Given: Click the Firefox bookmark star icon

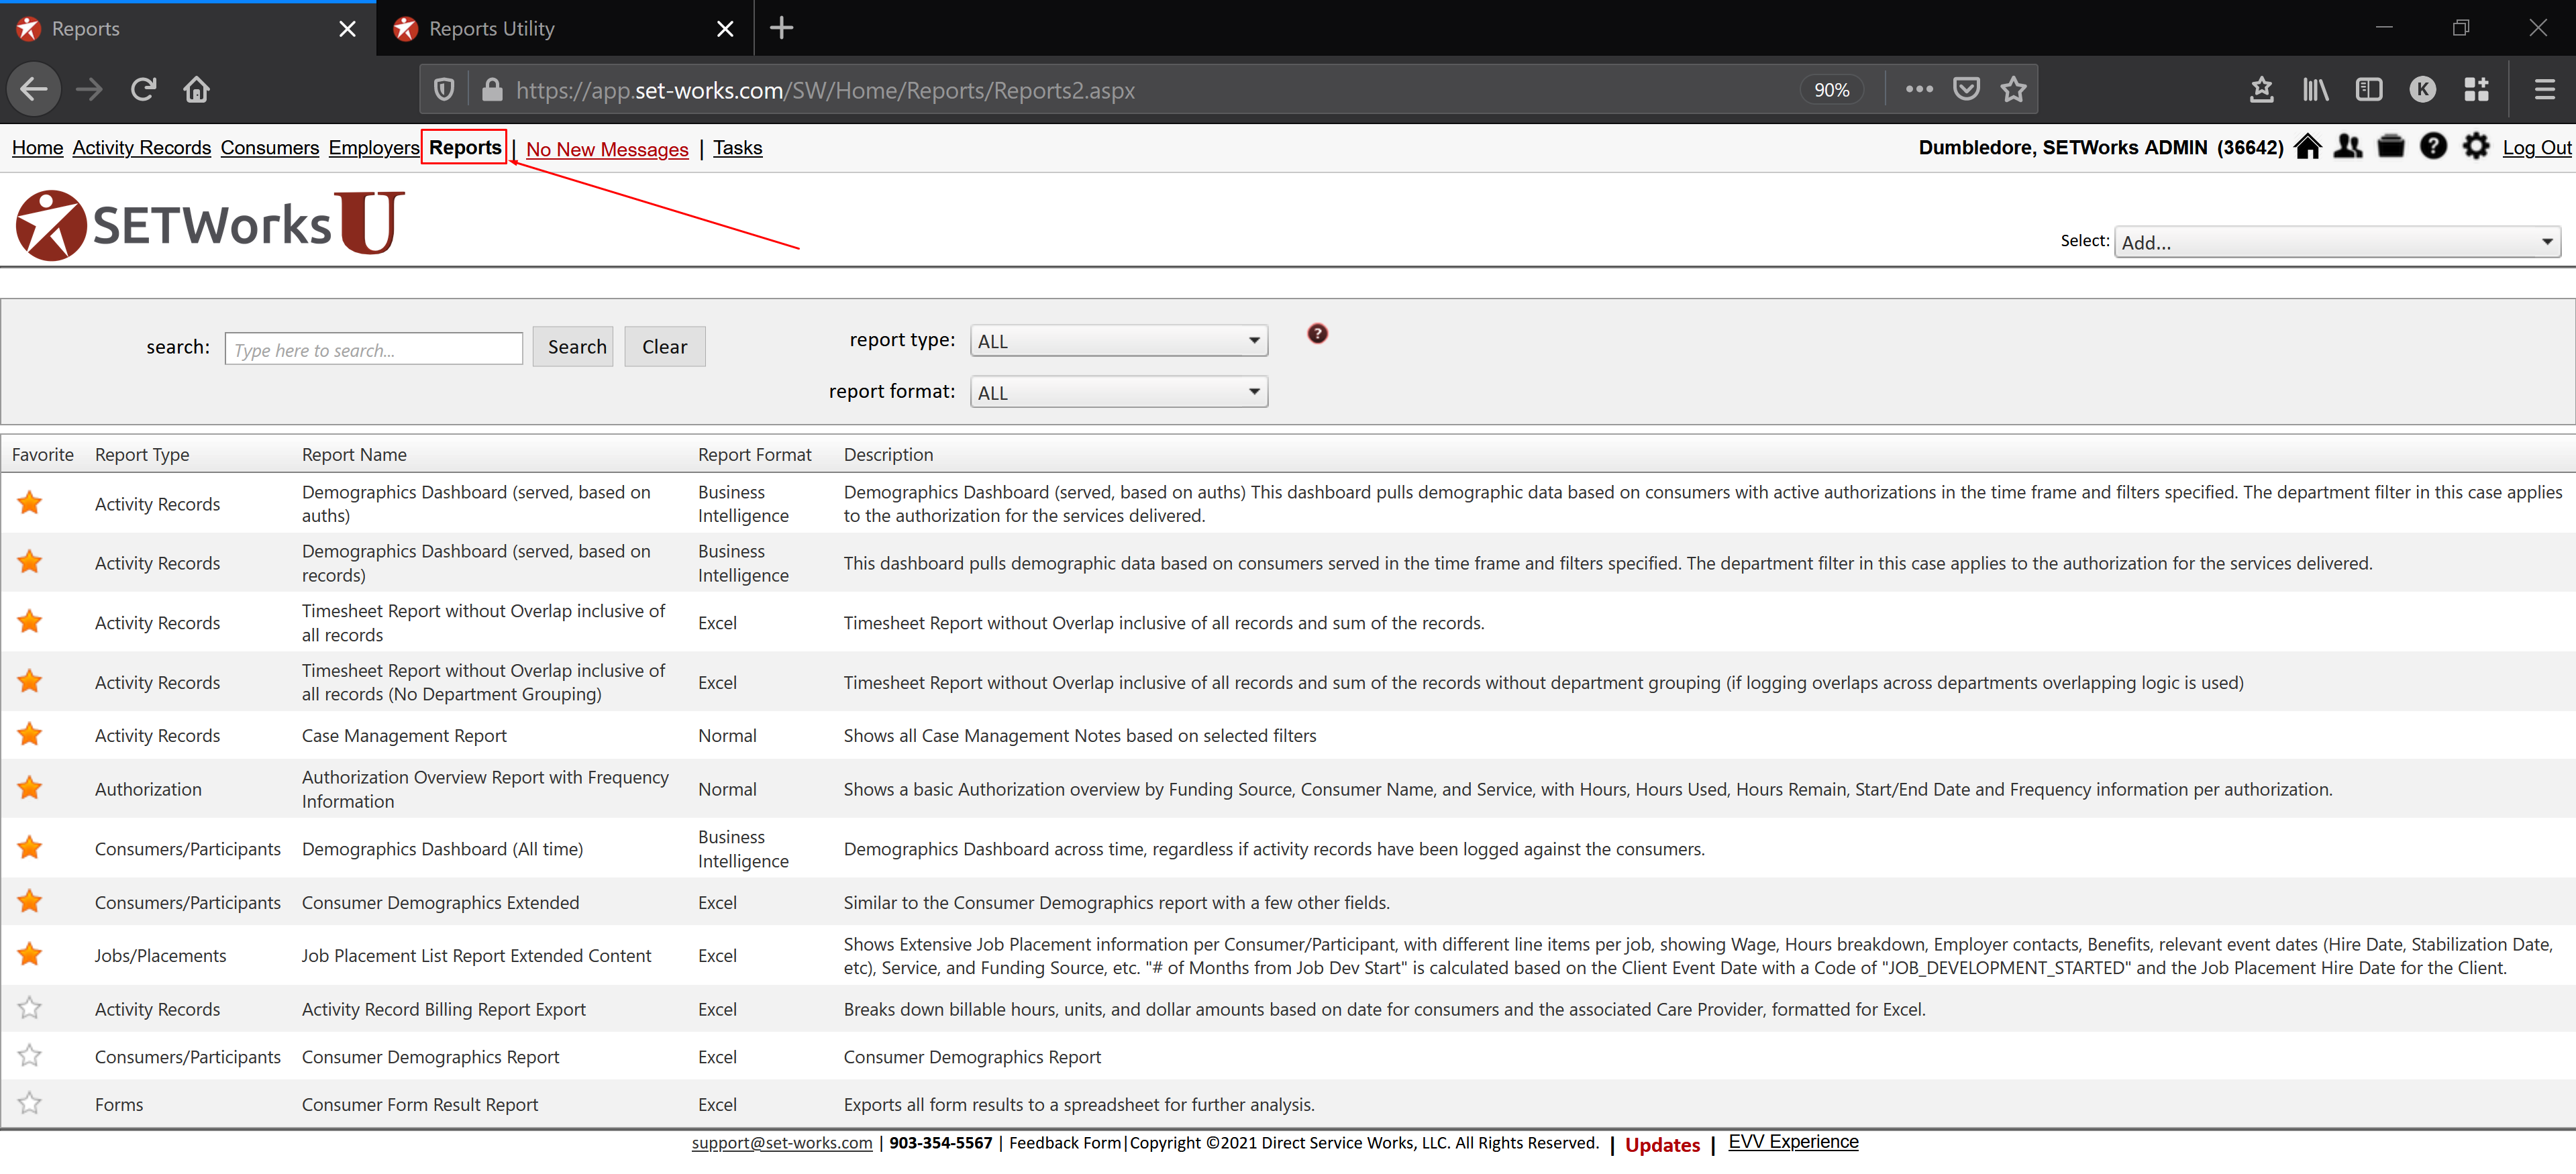Looking at the screenshot, I should 2013,90.
